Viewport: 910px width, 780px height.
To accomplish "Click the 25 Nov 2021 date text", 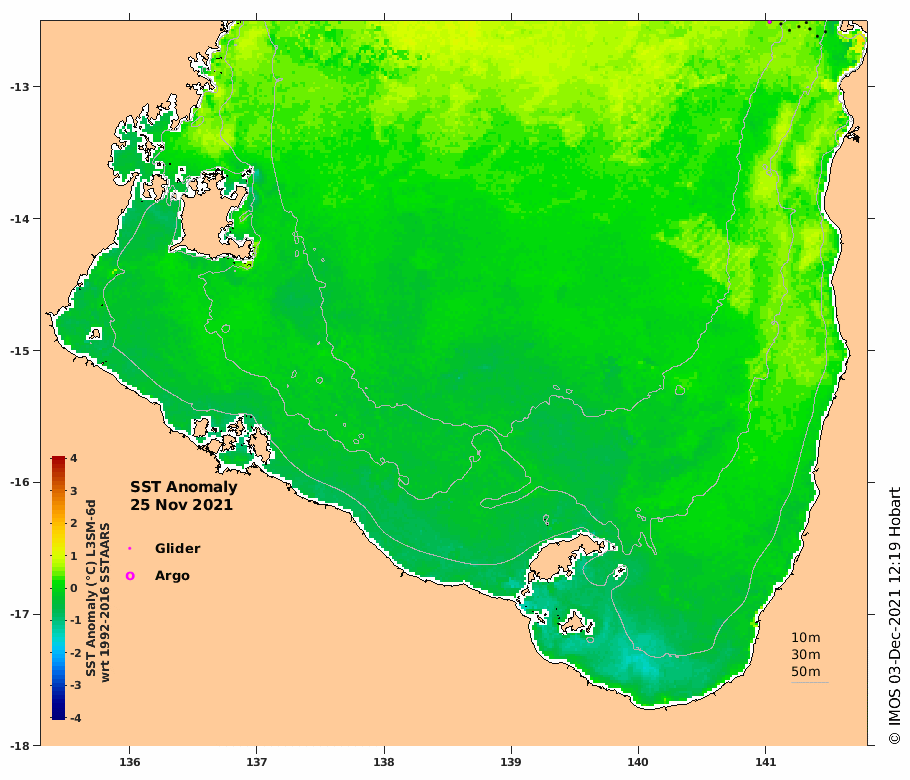I will [181, 505].
